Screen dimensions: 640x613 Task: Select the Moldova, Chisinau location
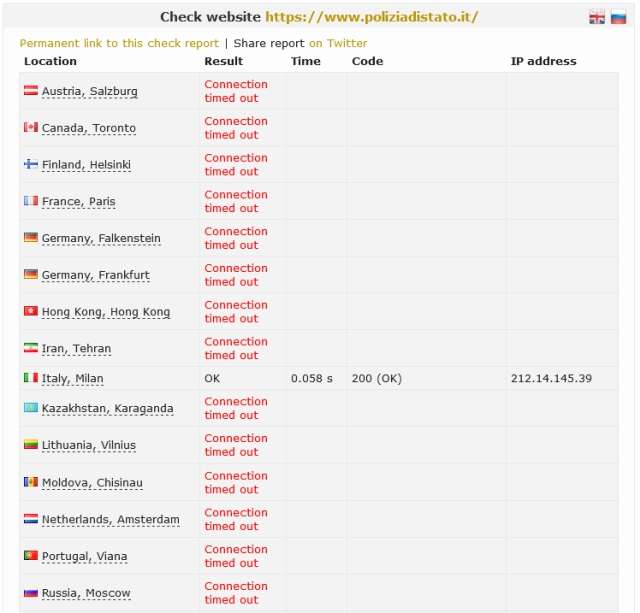pyautogui.click(x=92, y=483)
